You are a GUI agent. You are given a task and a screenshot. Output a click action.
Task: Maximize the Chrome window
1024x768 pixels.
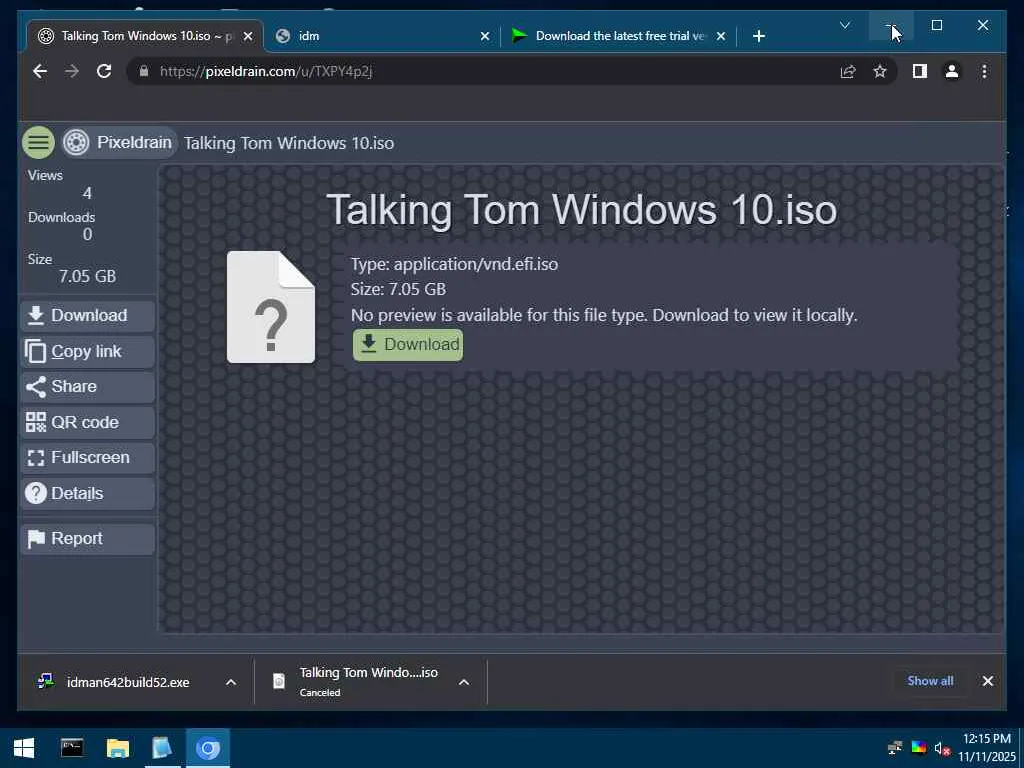pos(937,25)
